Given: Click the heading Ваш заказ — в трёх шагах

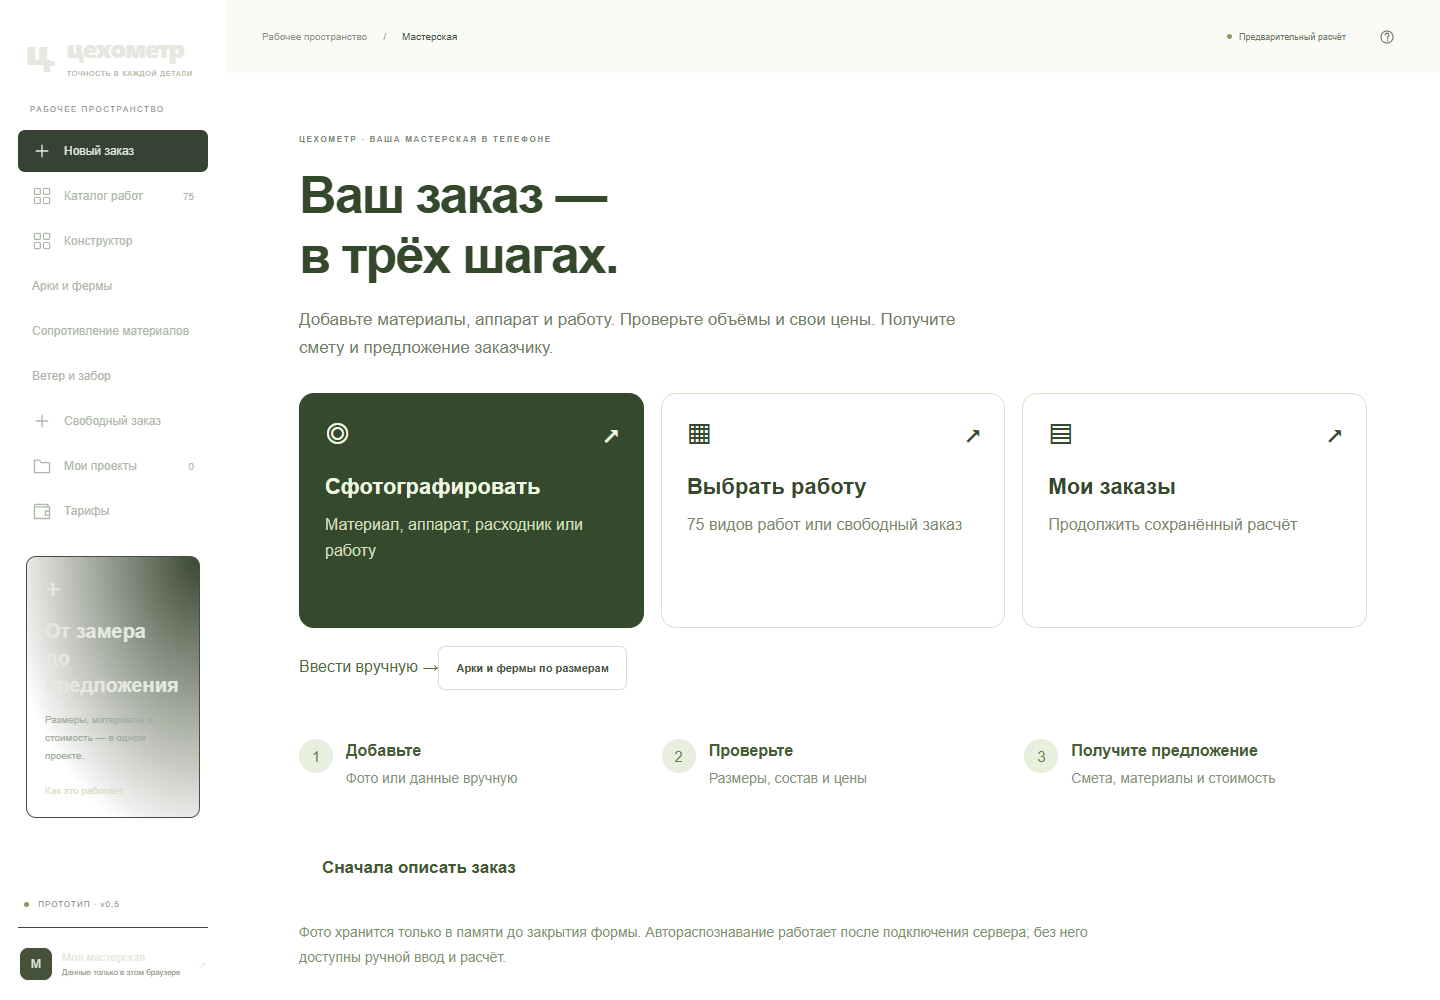Looking at the screenshot, I should coord(459,225).
